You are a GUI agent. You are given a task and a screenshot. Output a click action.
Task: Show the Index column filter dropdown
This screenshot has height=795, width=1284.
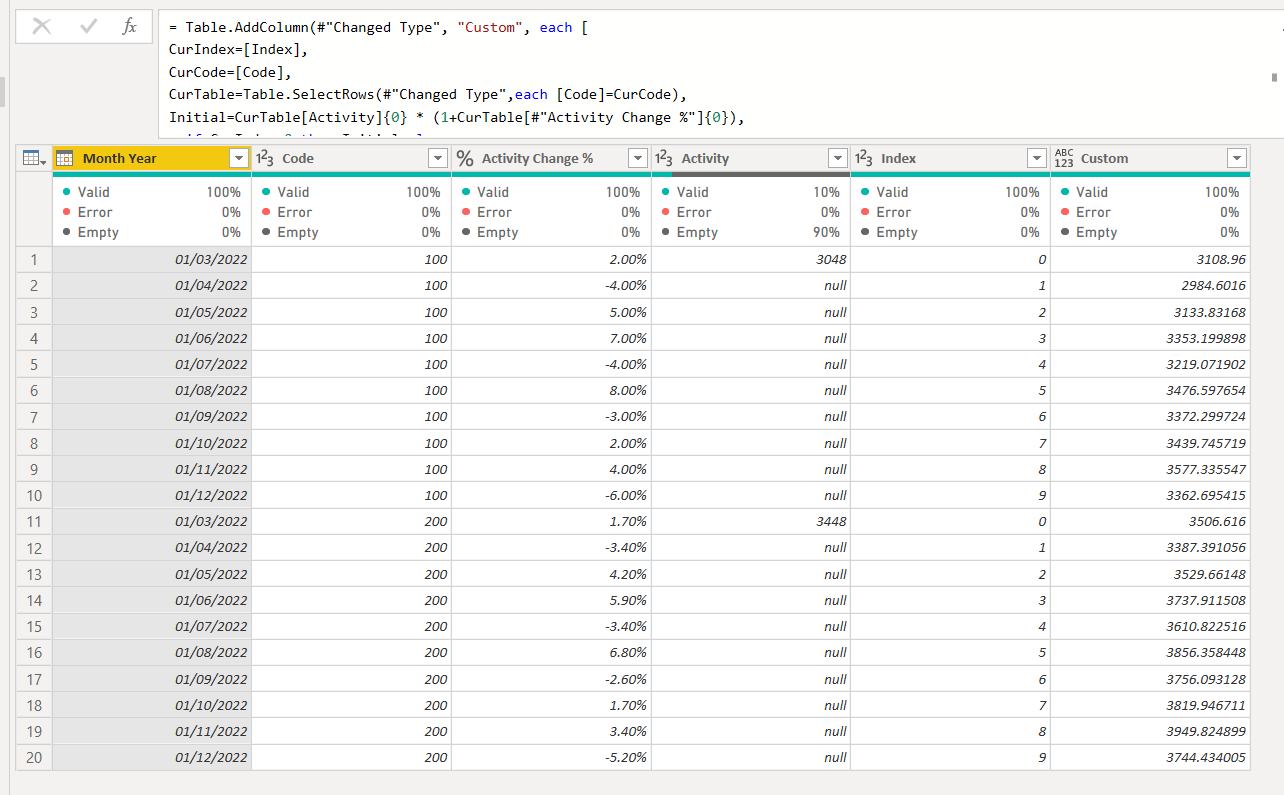pos(1037,158)
